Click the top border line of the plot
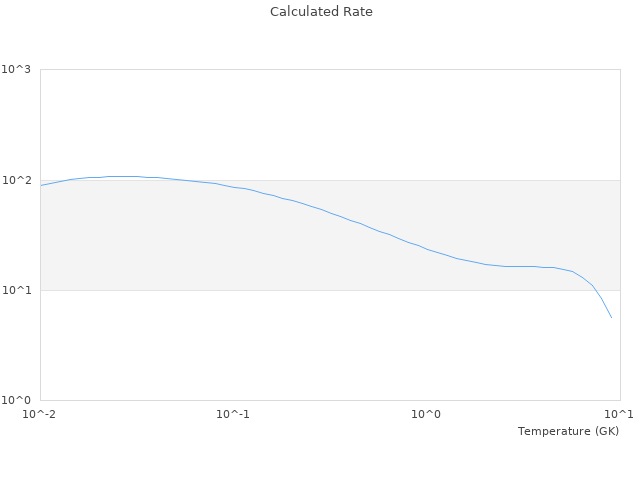The height and width of the screenshot is (480, 640). pyautogui.click(x=330, y=70)
